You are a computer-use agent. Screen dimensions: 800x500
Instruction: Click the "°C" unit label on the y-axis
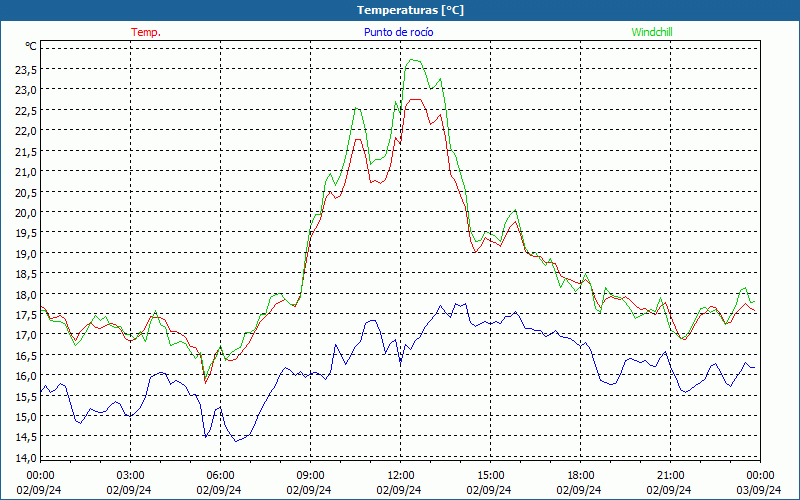click(31, 46)
